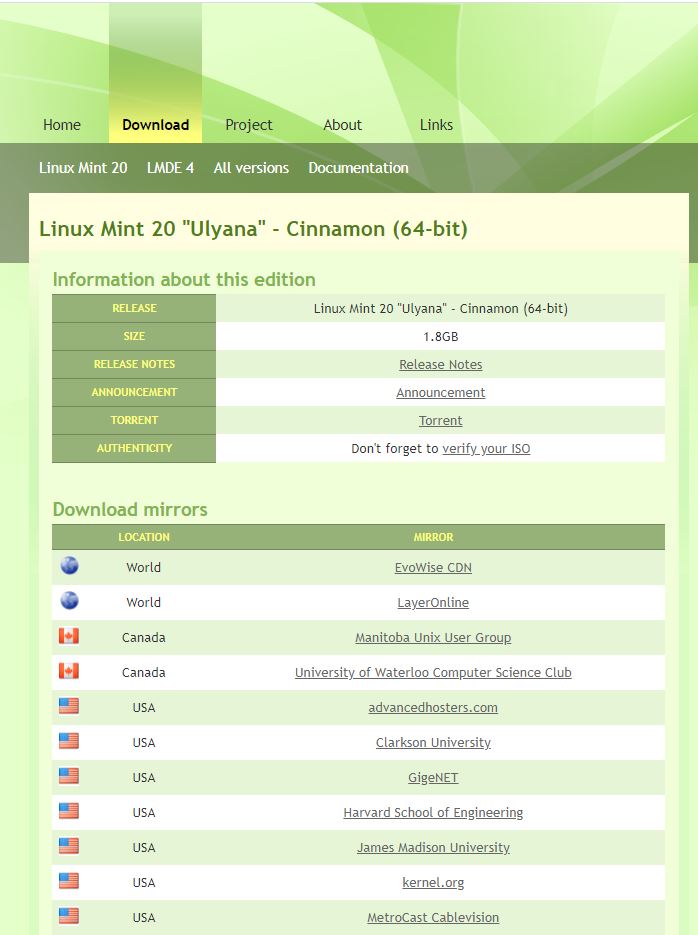Open the Linux Mint 20 submenu item
The width and height of the screenshot is (698, 935).
83,168
